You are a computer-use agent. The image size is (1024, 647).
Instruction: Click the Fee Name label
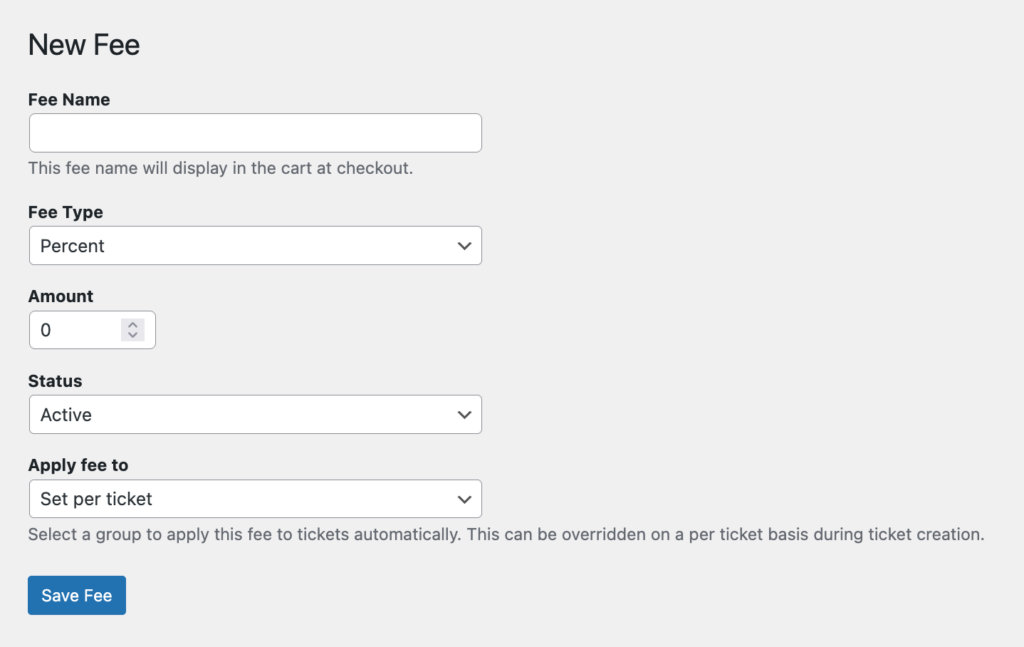click(69, 100)
